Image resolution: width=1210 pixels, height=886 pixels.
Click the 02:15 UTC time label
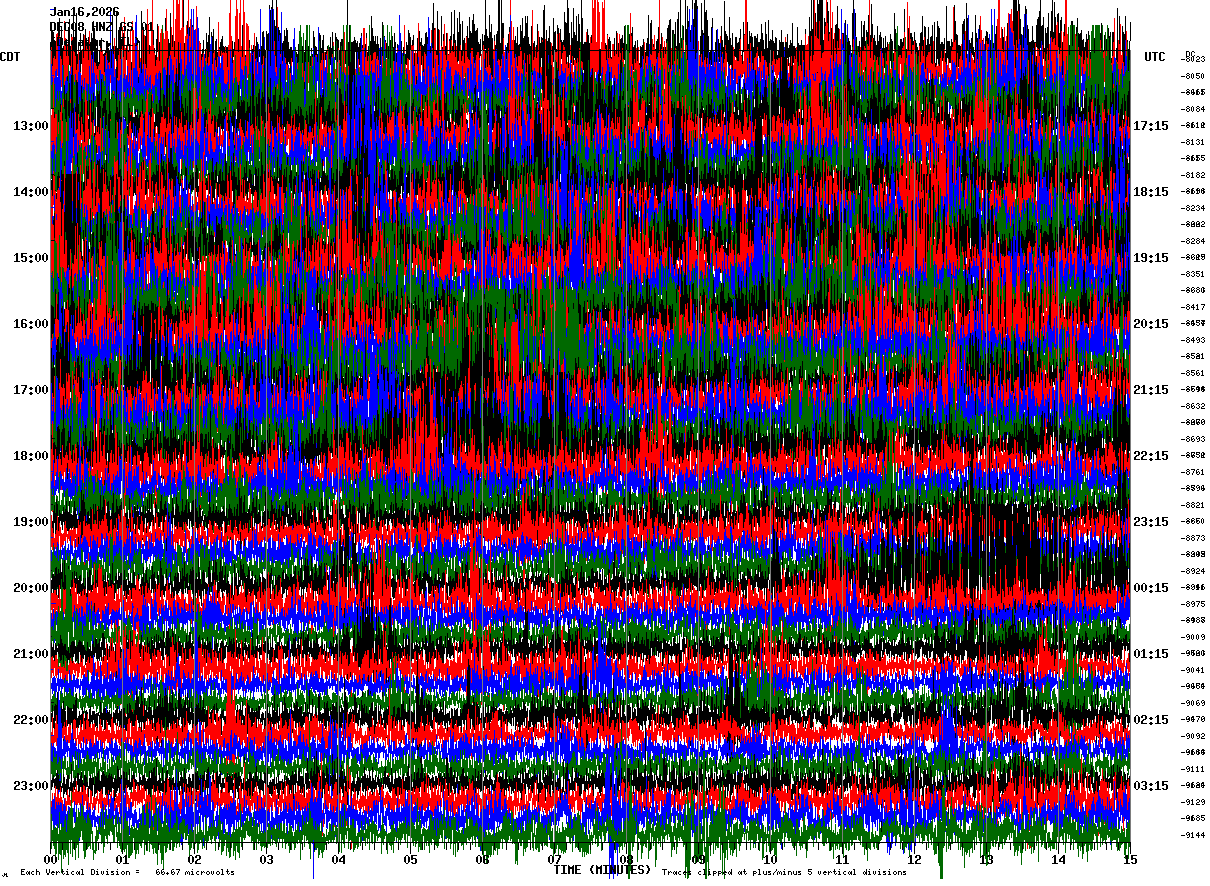pos(1151,720)
